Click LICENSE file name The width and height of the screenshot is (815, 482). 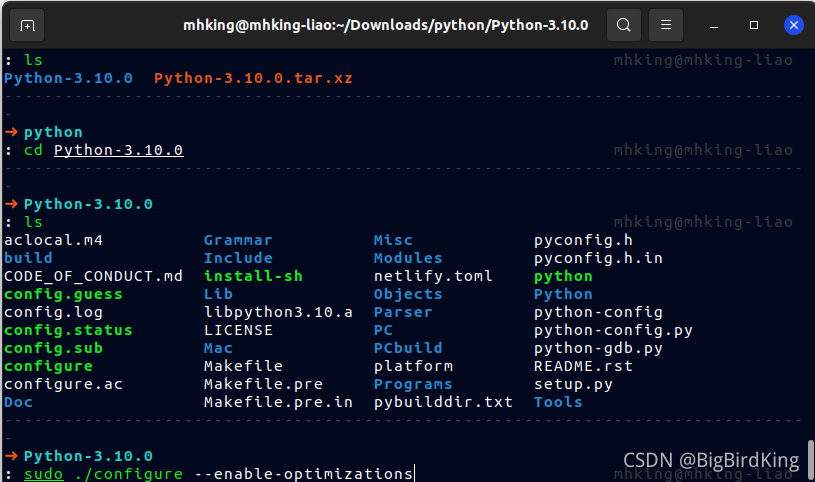tap(238, 330)
